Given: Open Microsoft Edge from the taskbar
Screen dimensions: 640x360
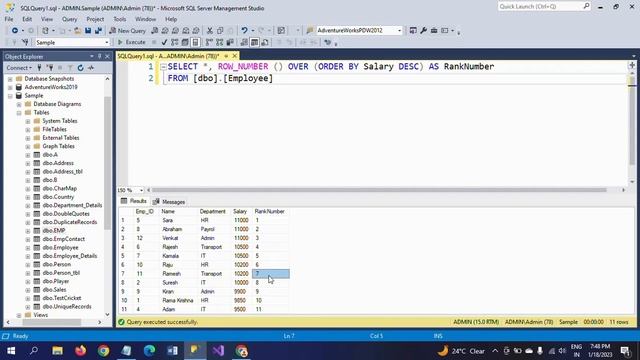Looking at the screenshot, I should coord(149,351).
